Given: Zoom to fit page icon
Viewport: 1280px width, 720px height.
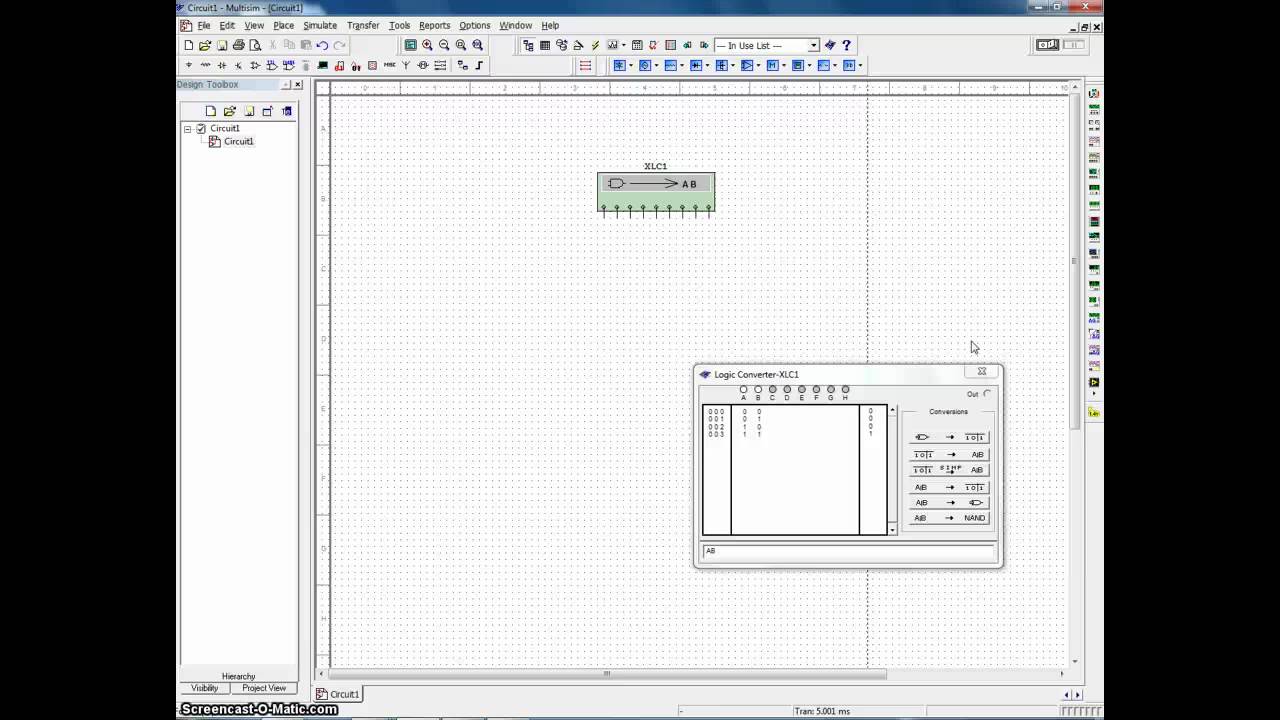Looking at the screenshot, I should coord(478,45).
